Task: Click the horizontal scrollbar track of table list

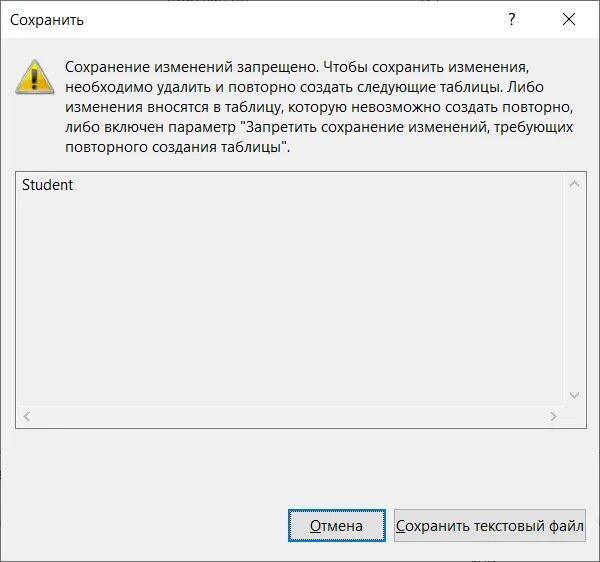Action: (x=290, y=416)
